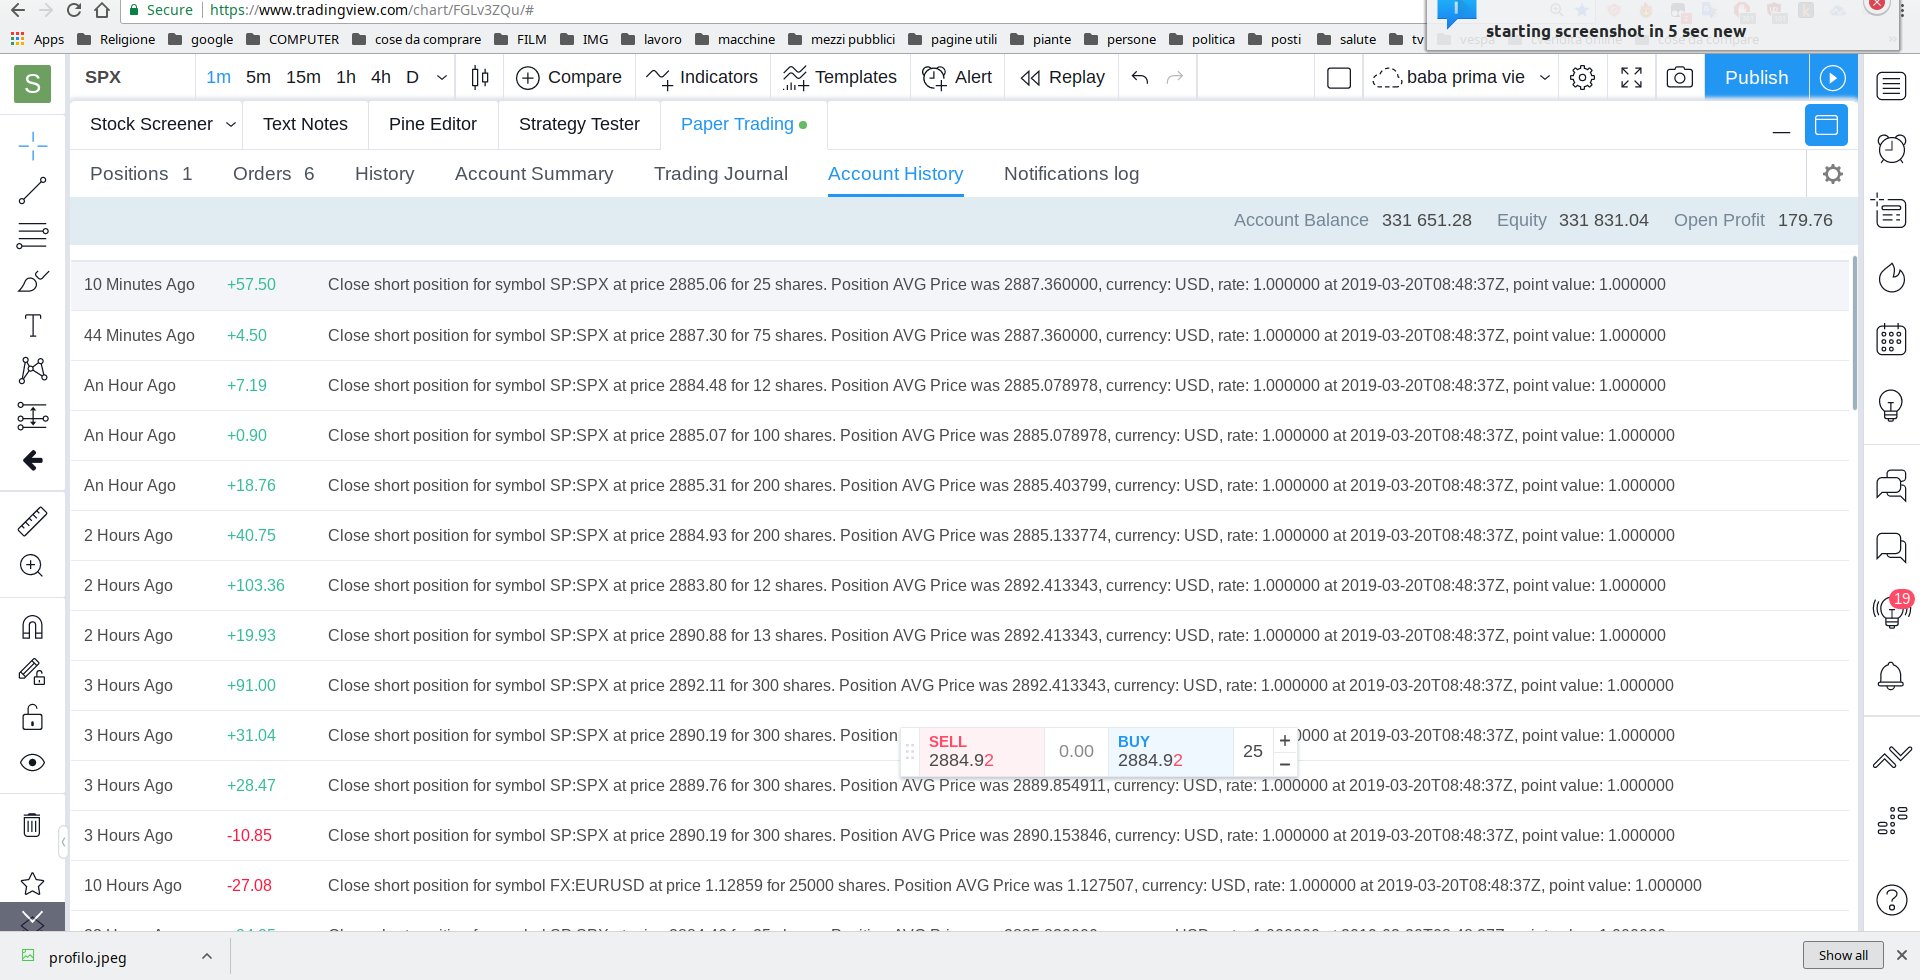Open the Indicators menu
The image size is (1920, 980).
point(702,77)
